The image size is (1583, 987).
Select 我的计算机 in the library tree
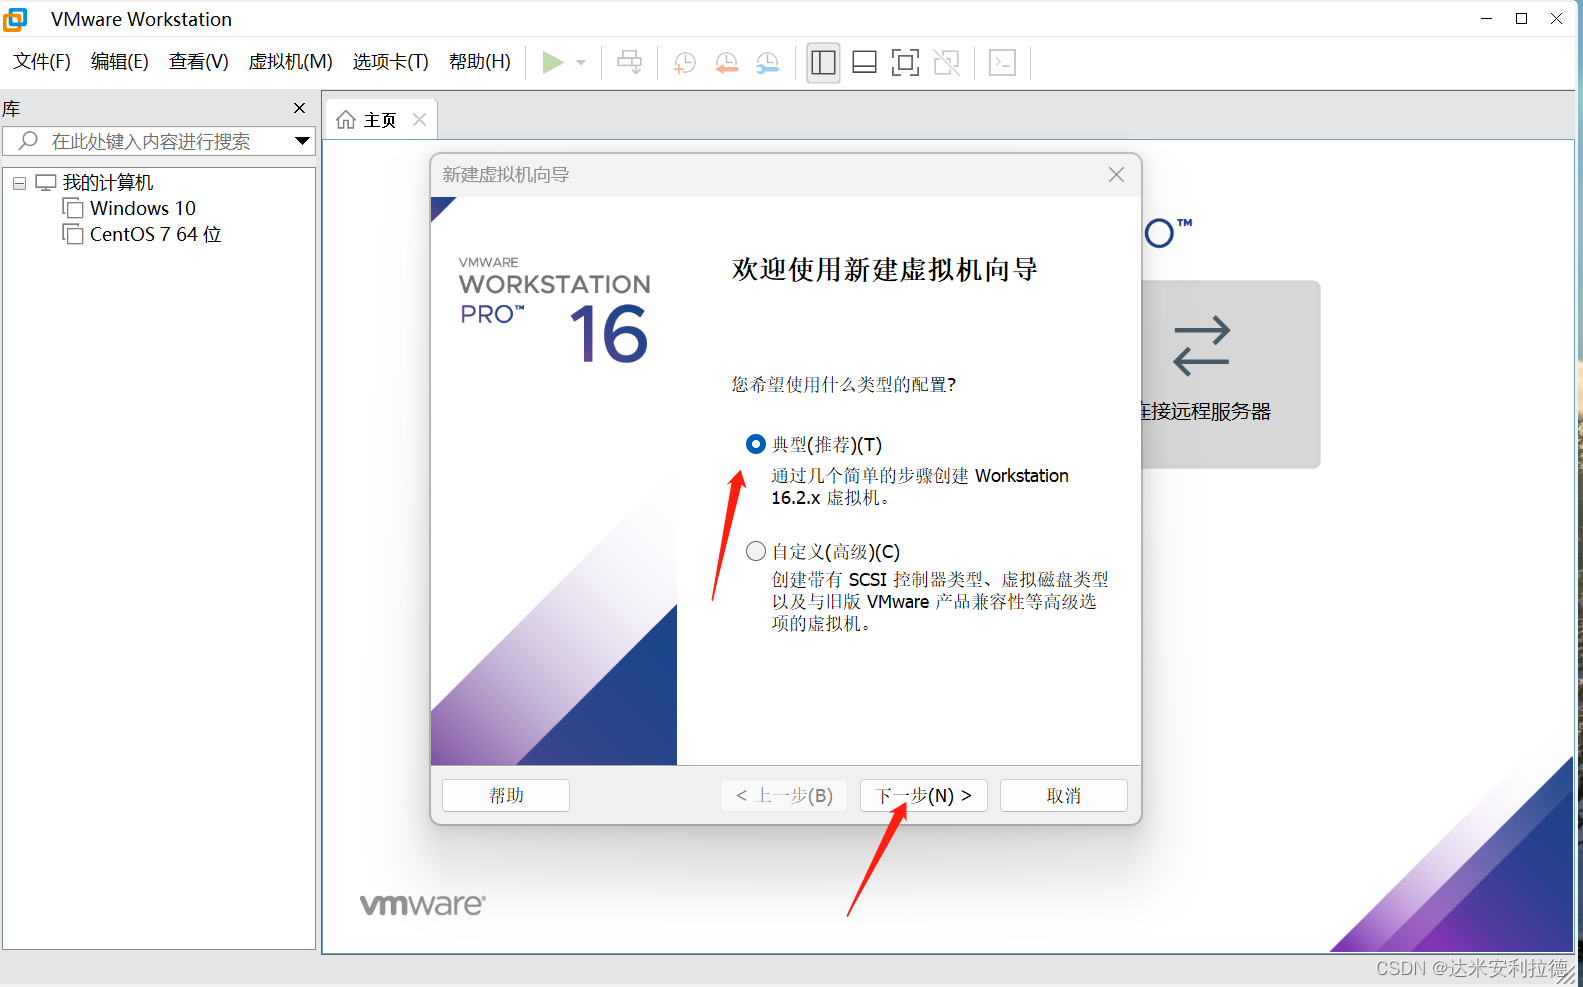108,182
